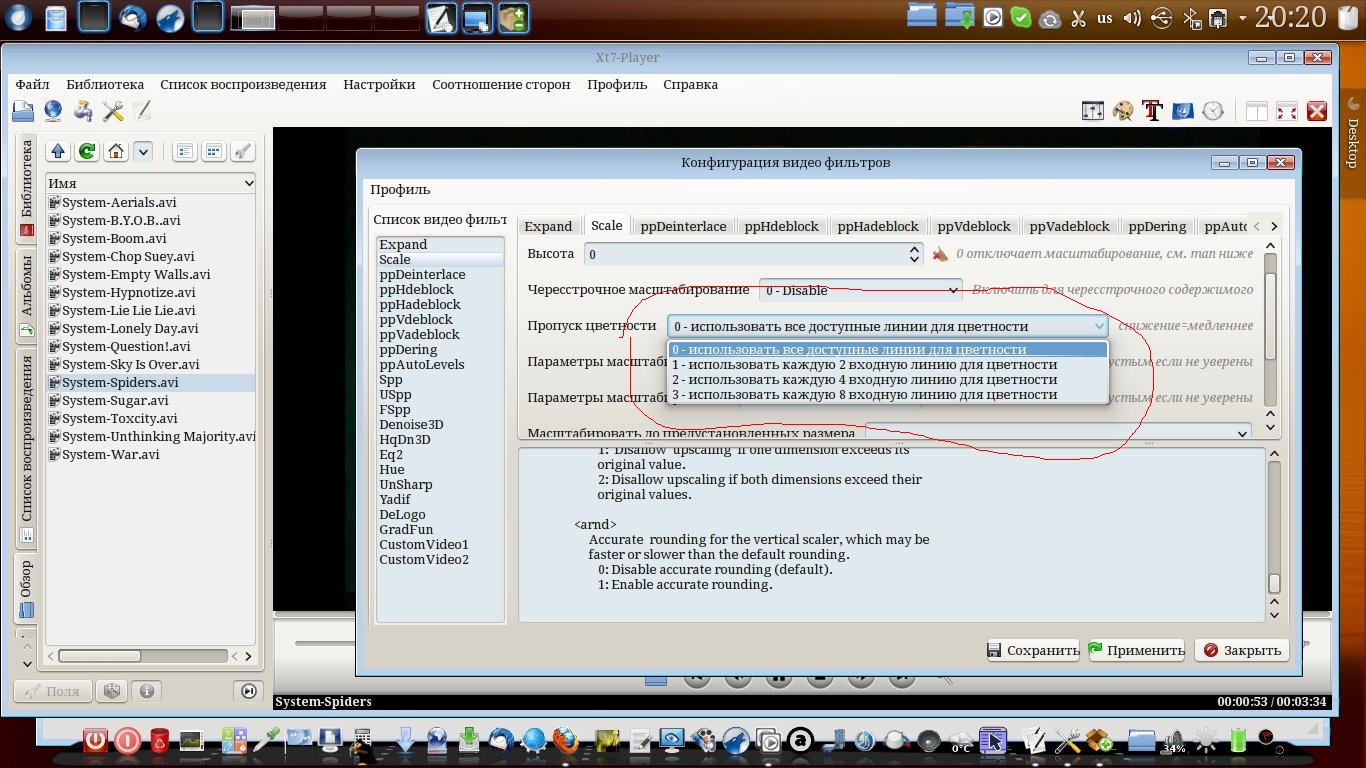Open the Обзор side tab

pos(27,588)
